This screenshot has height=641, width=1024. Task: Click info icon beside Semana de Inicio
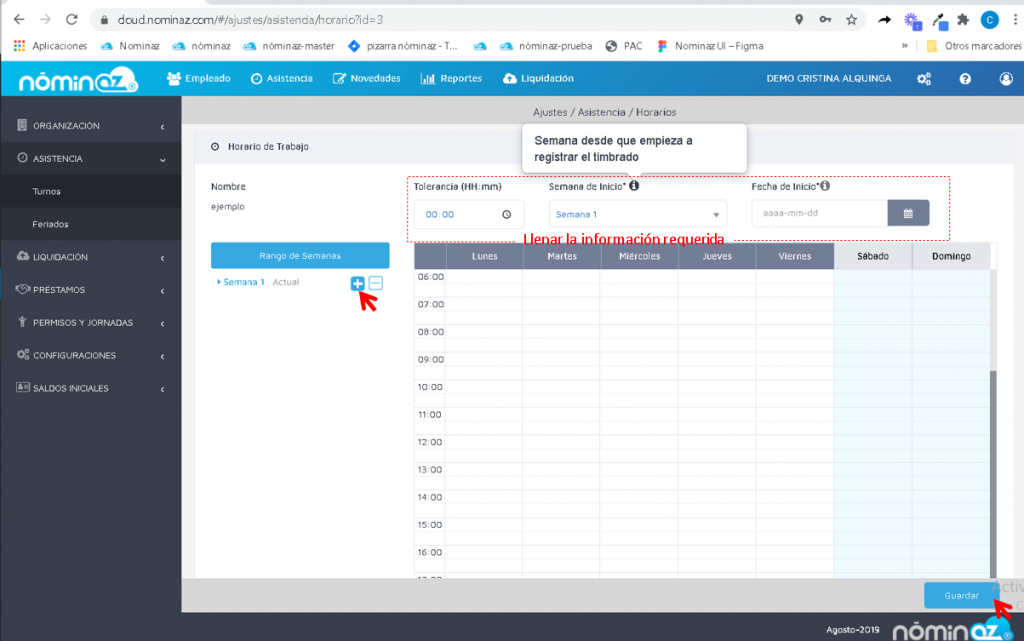[x=633, y=186]
